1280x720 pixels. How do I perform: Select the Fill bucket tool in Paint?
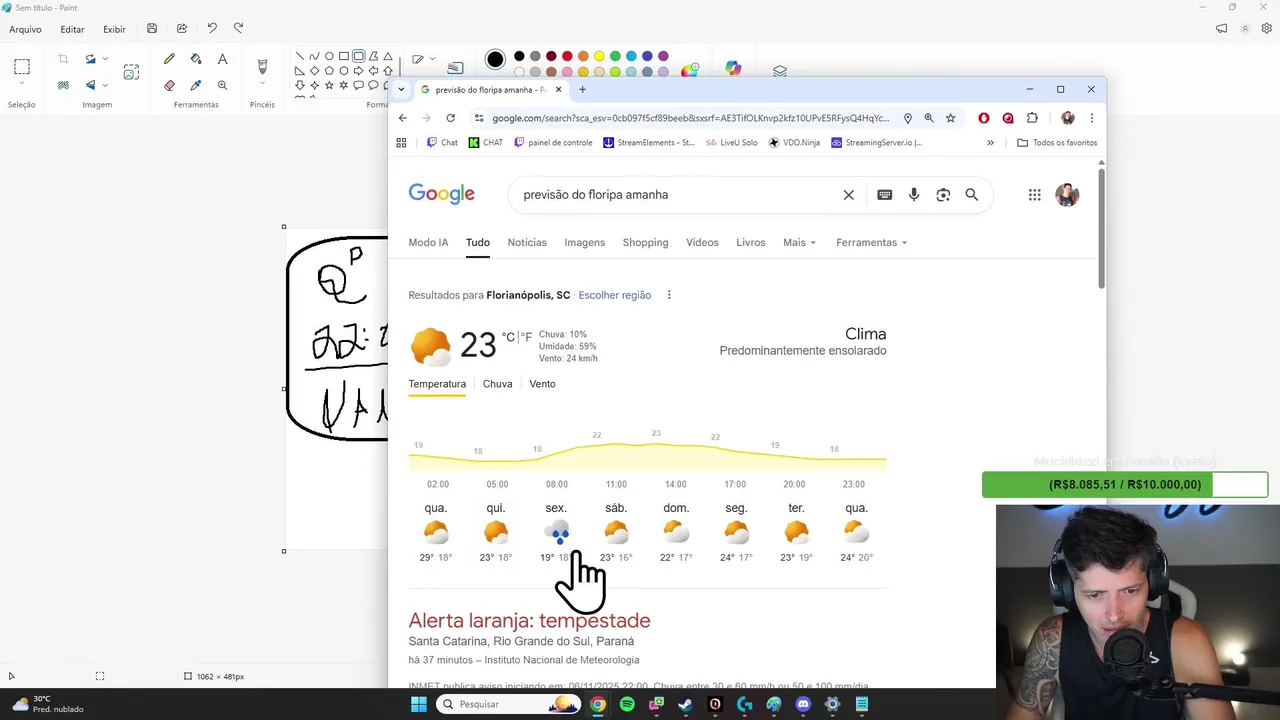(x=196, y=59)
